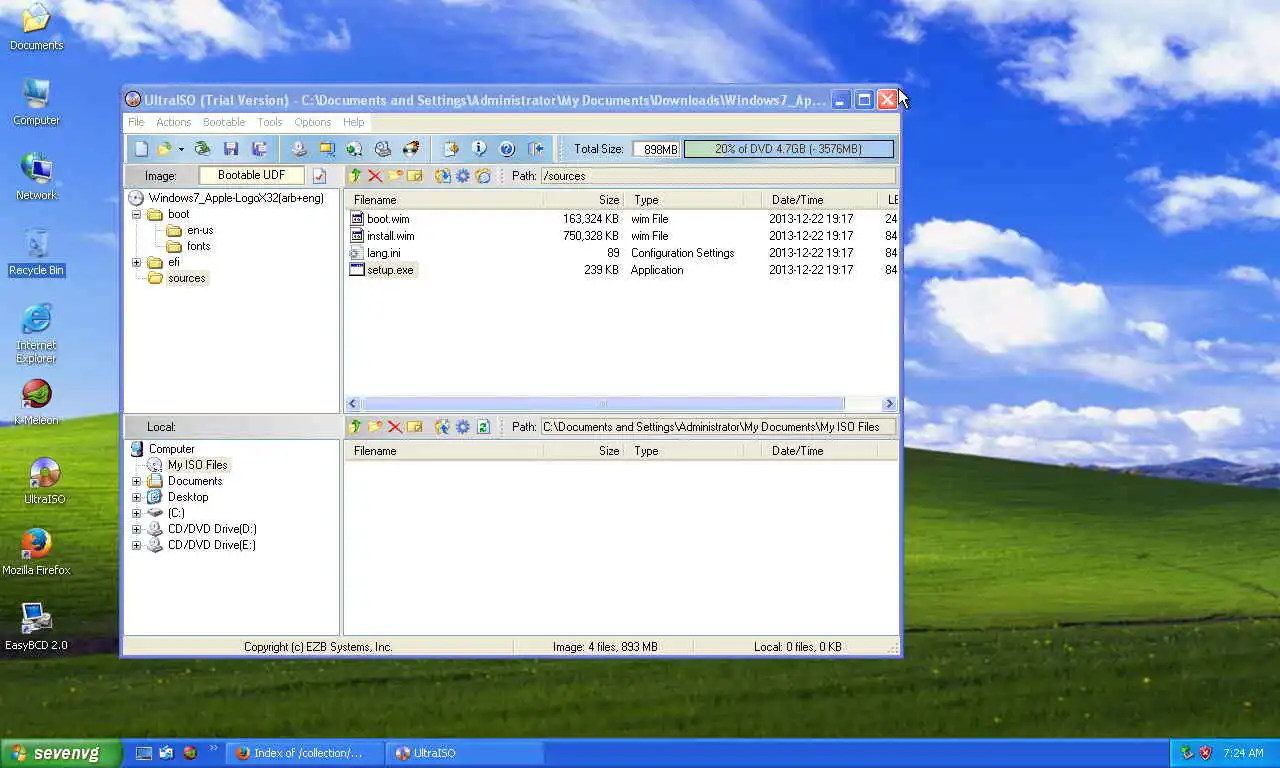1280x768 pixels.
Task: Click New Folder icon in image pane toolbar
Action: [395, 176]
